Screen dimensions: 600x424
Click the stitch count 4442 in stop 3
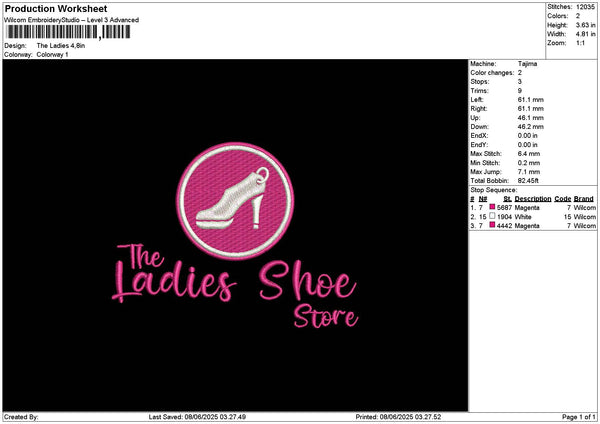[504, 226]
